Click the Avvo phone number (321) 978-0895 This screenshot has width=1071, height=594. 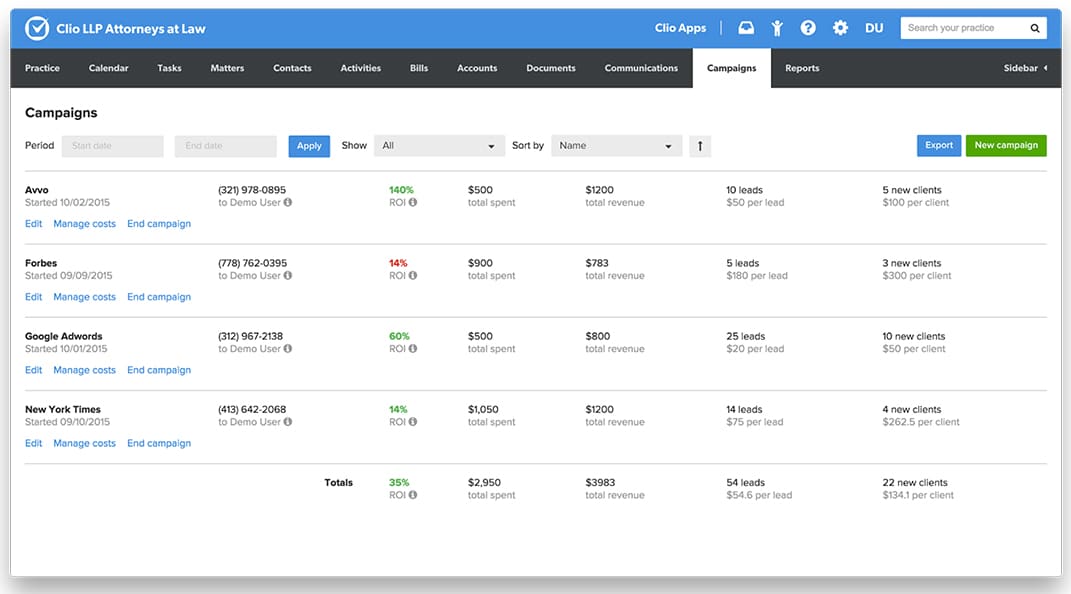pyautogui.click(x=252, y=190)
